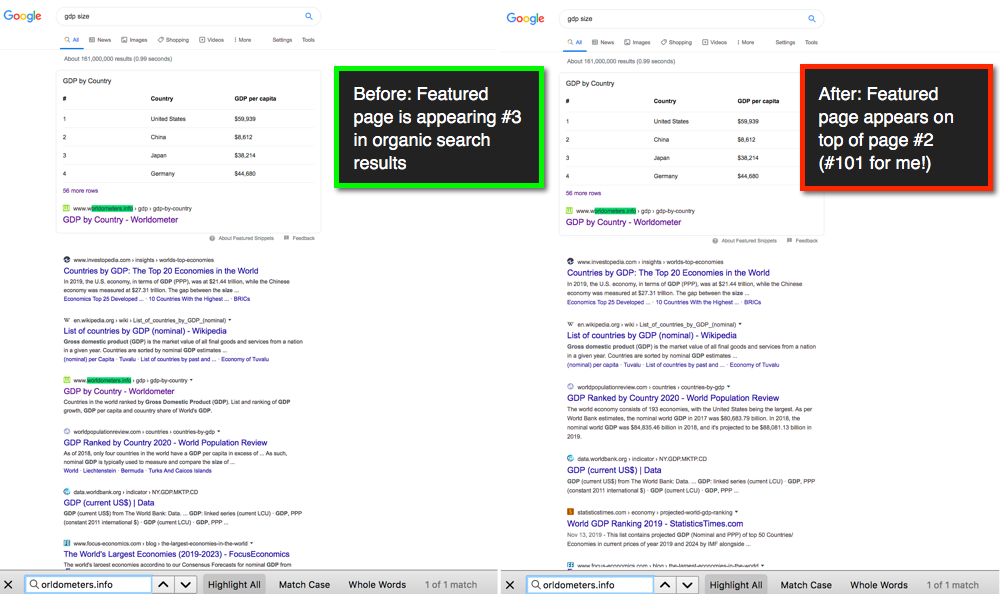Toggle Highlight All in After screenshot find bar
Screen dimensions: 1000x594
click(x=736, y=584)
